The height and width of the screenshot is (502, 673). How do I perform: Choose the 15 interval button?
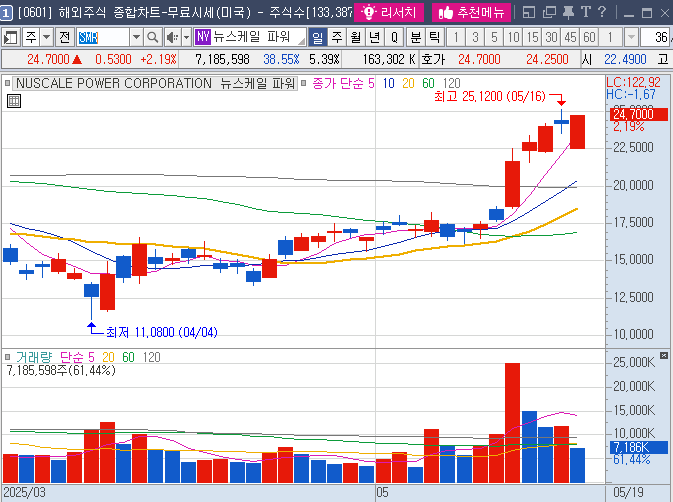point(532,38)
